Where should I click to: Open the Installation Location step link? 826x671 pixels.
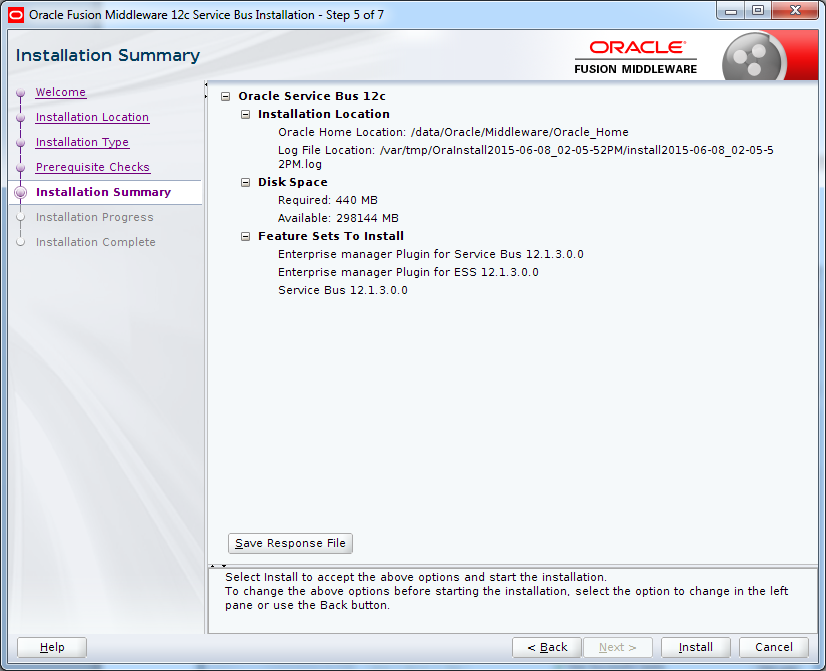[x=92, y=117]
